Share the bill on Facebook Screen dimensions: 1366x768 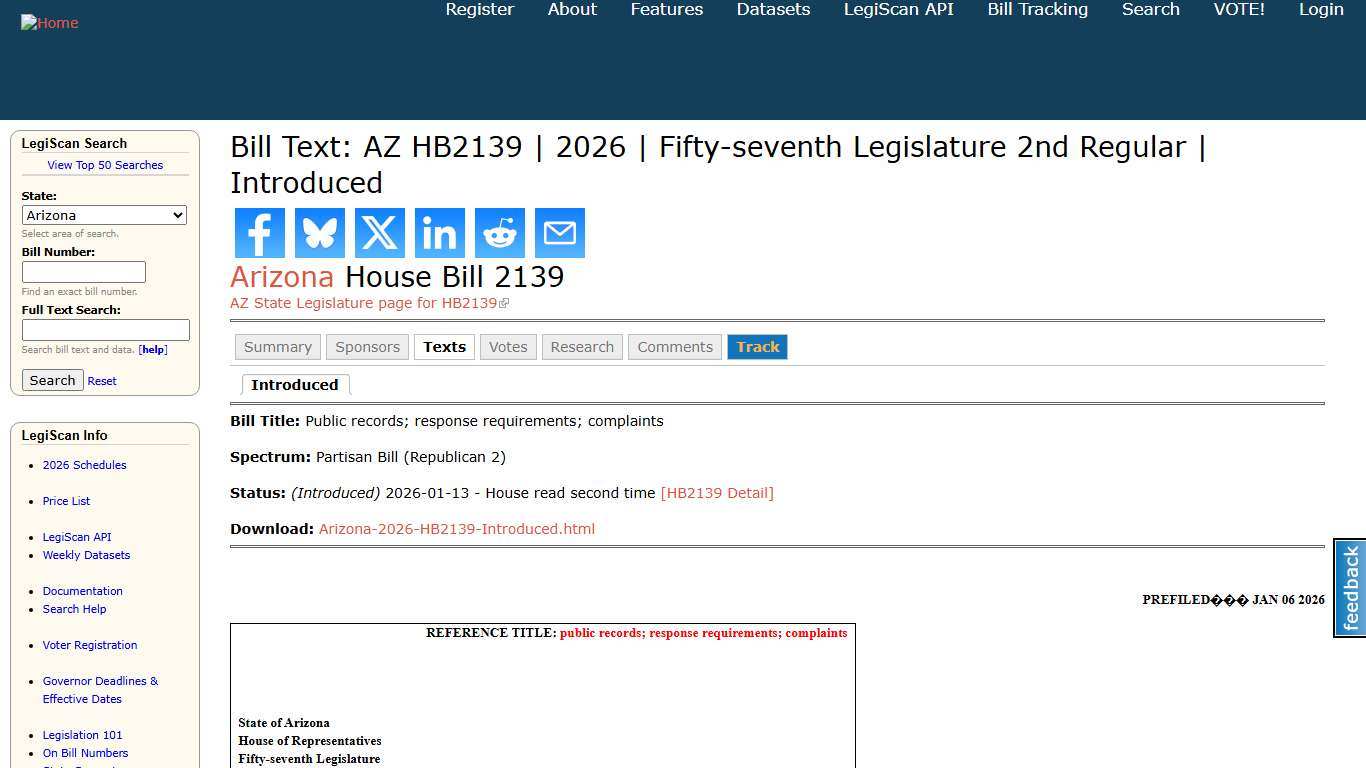(x=259, y=232)
